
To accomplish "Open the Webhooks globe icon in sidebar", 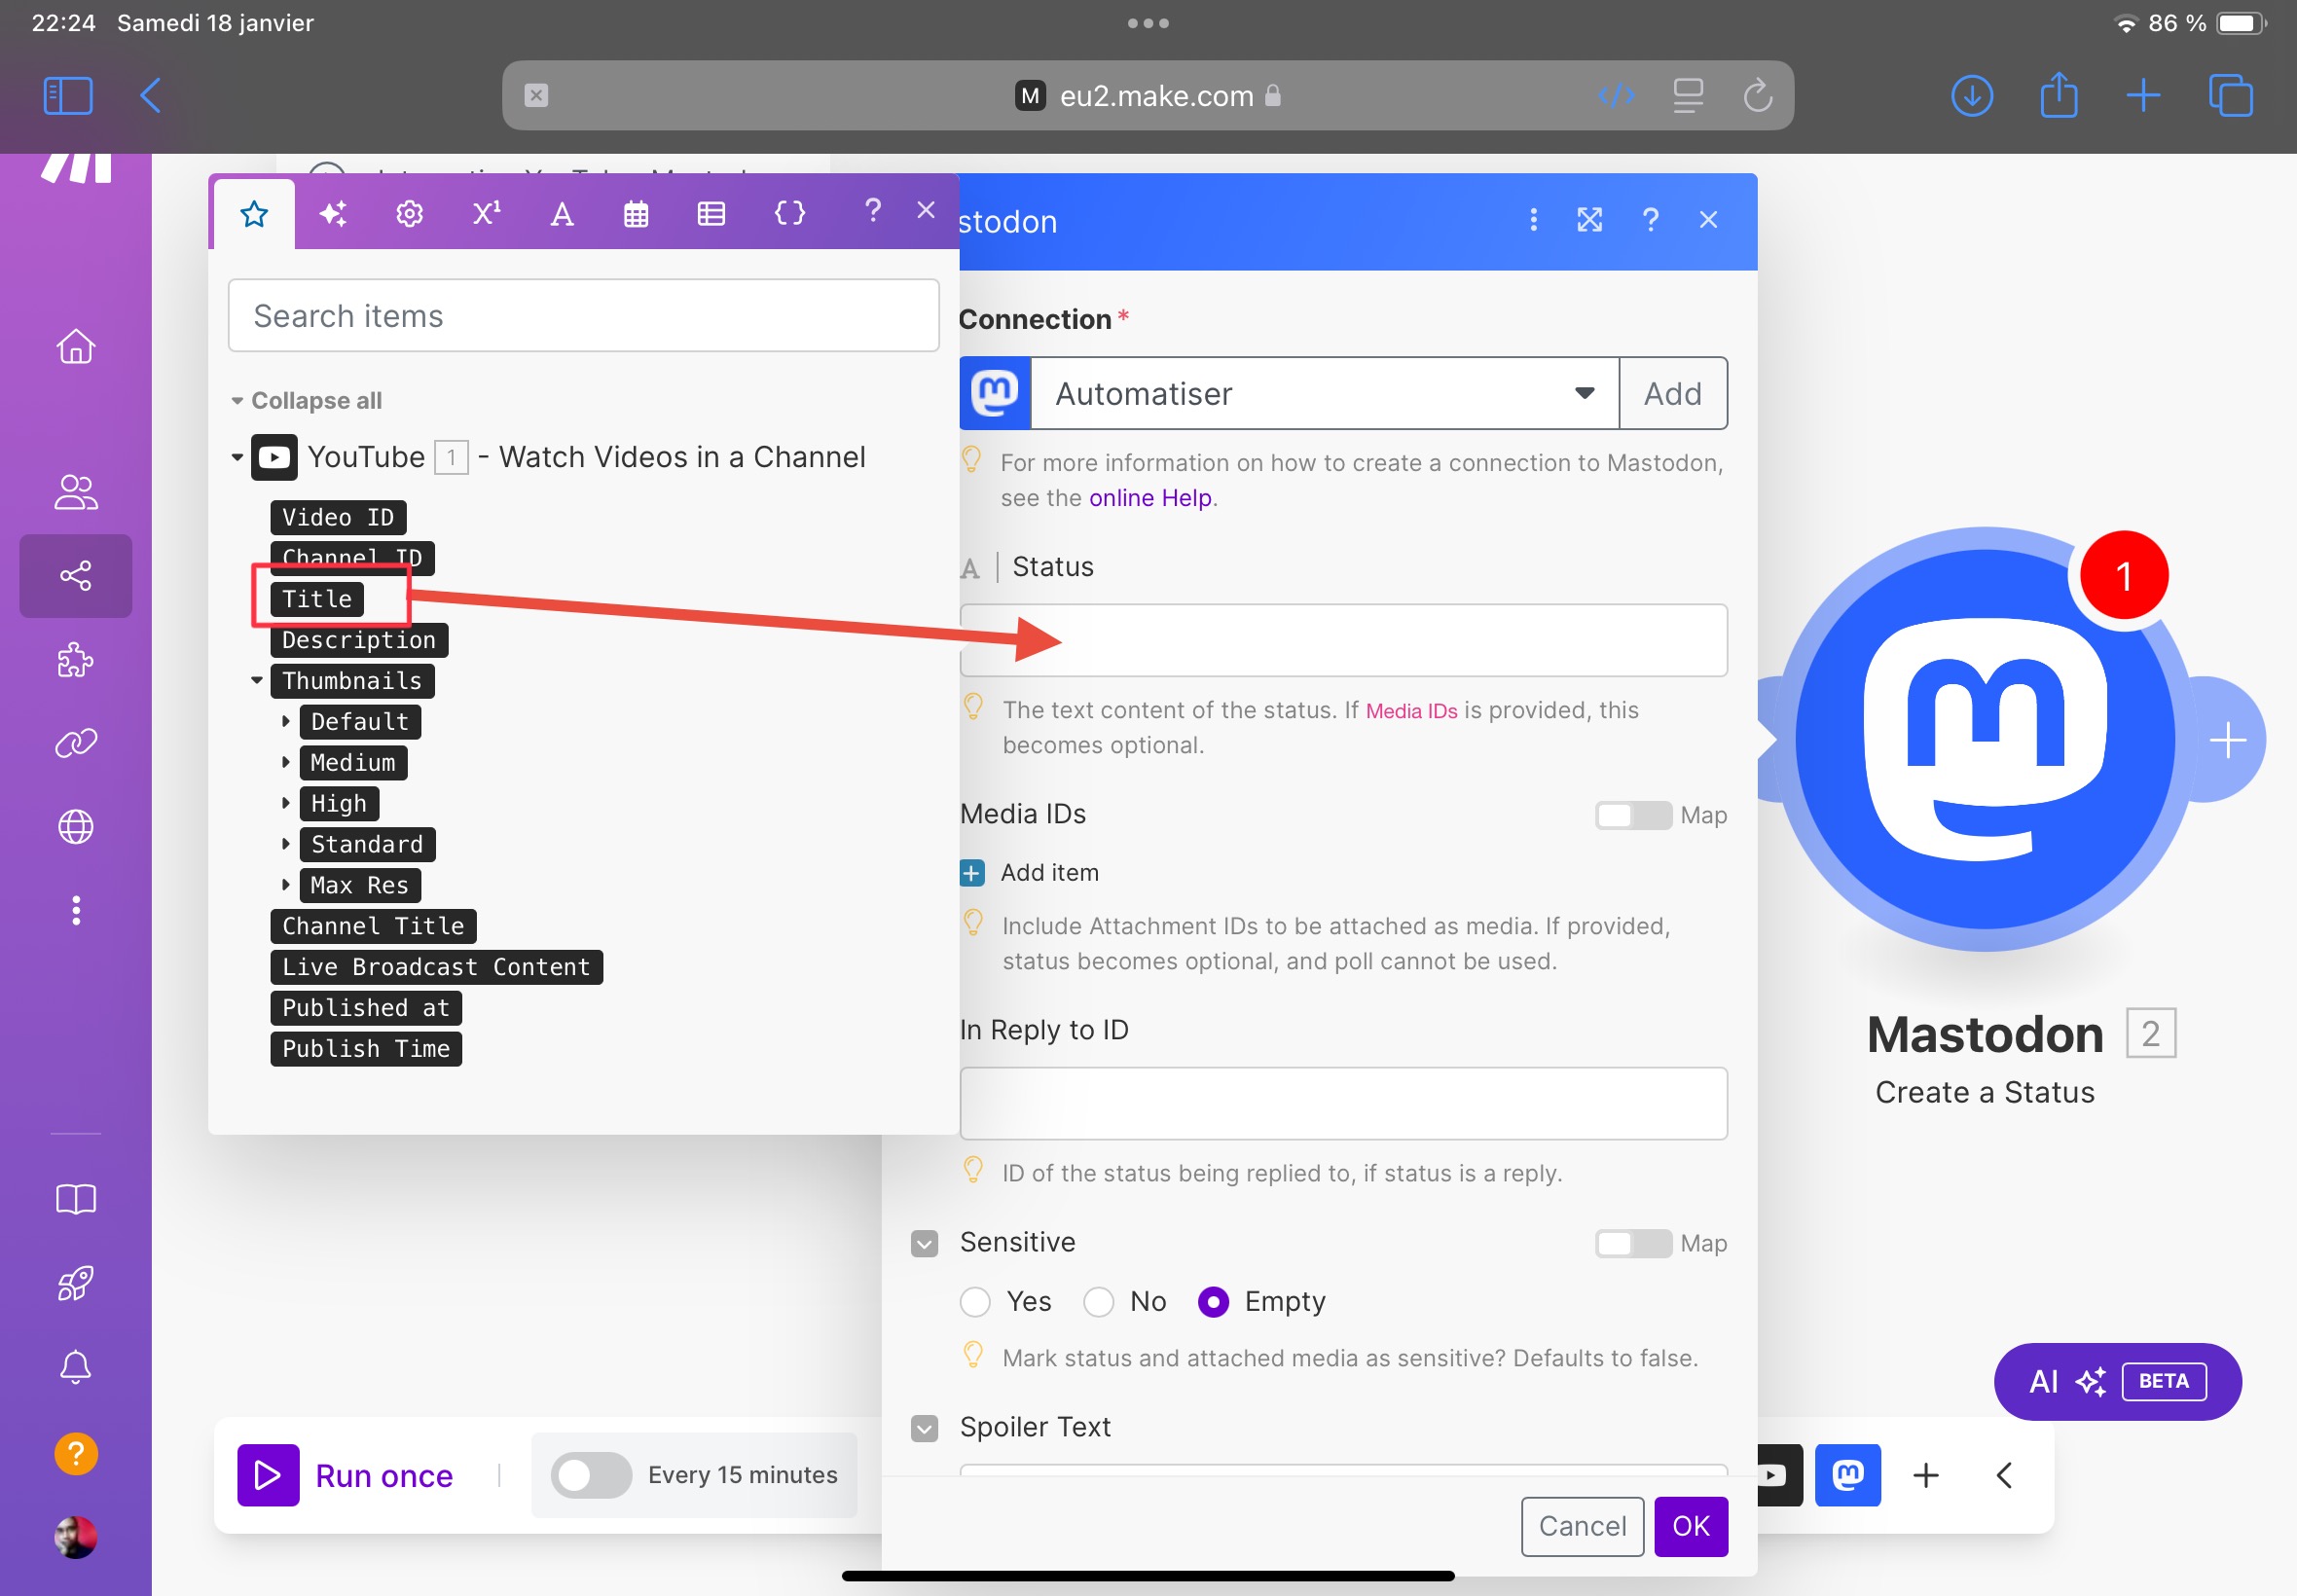I will click(76, 827).
